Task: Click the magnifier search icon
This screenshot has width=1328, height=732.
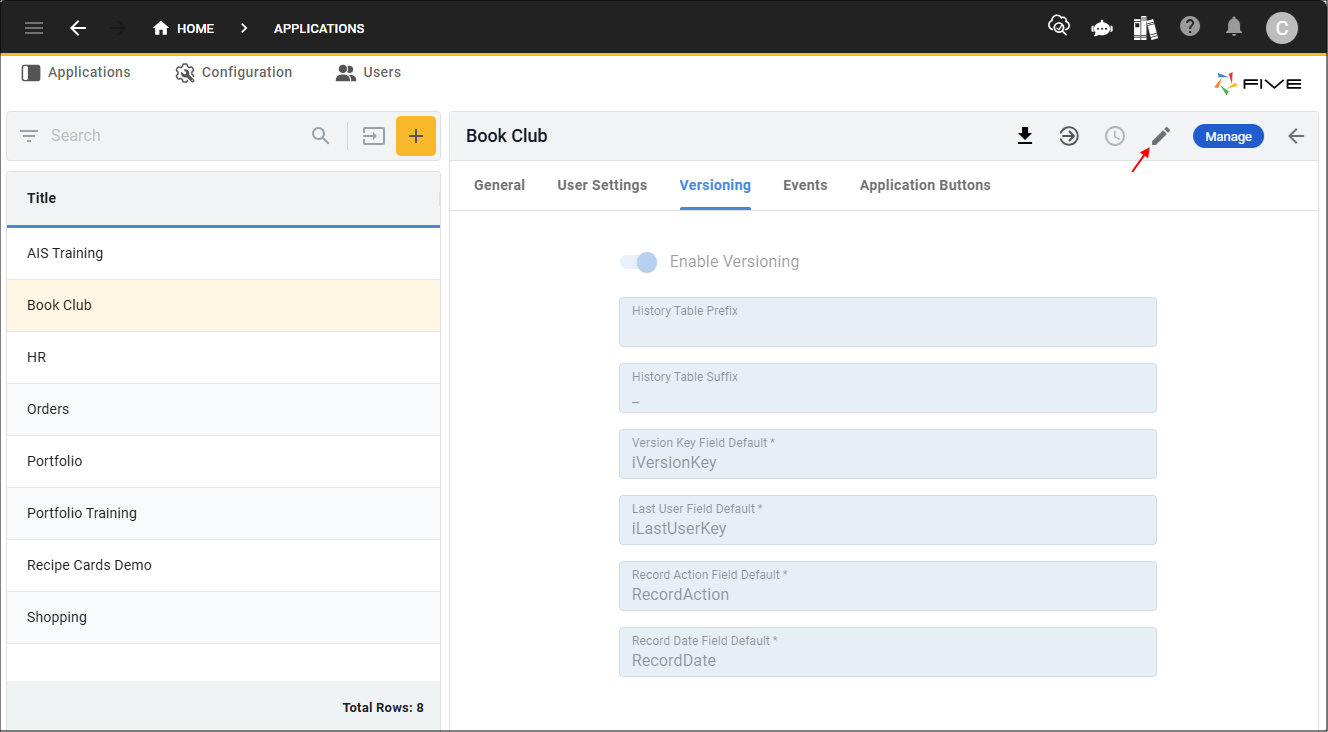Action: click(x=320, y=136)
